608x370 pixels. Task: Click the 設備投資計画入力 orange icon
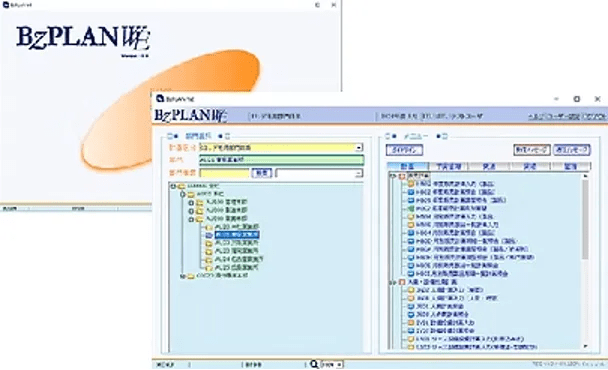point(411,323)
